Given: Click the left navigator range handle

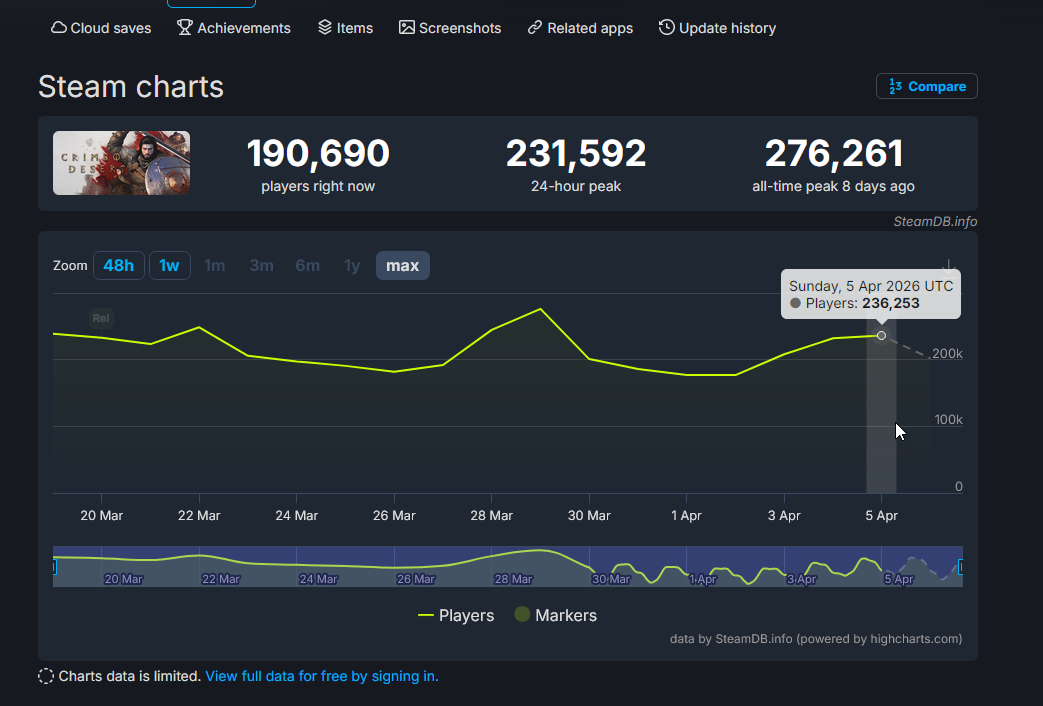Looking at the screenshot, I should pos(54,567).
